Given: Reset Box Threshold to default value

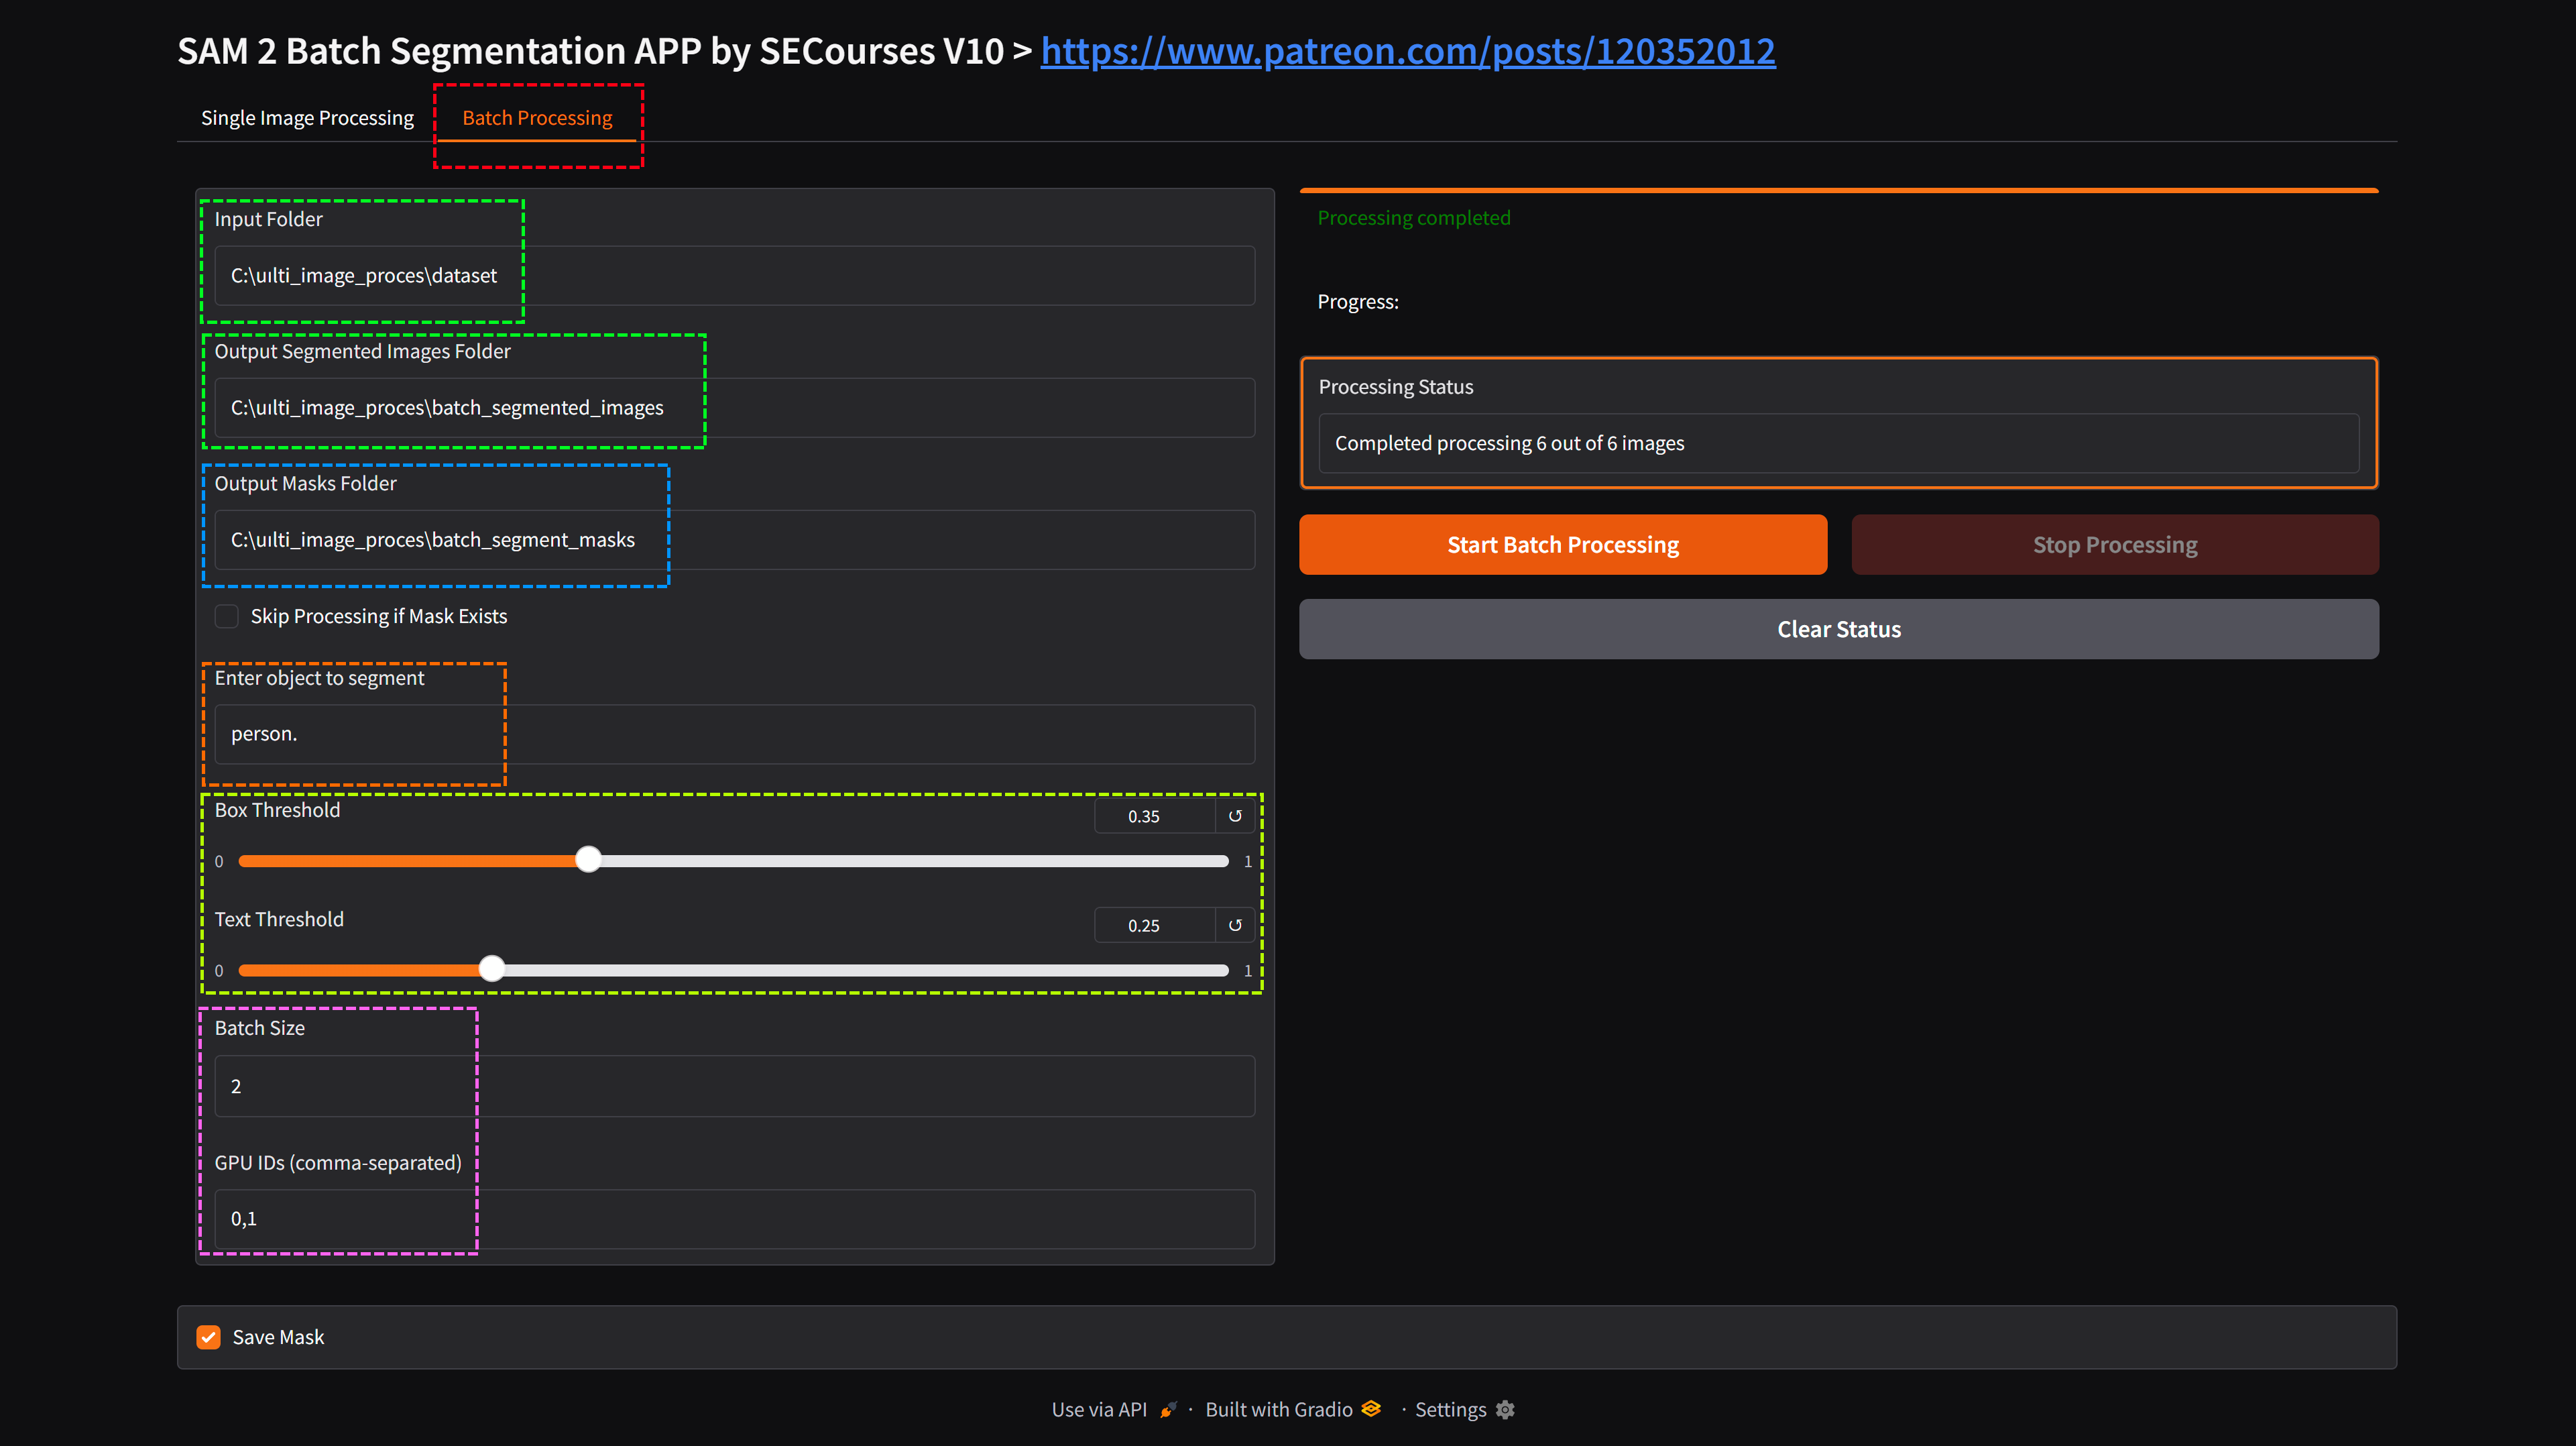Looking at the screenshot, I should [x=1235, y=816].
